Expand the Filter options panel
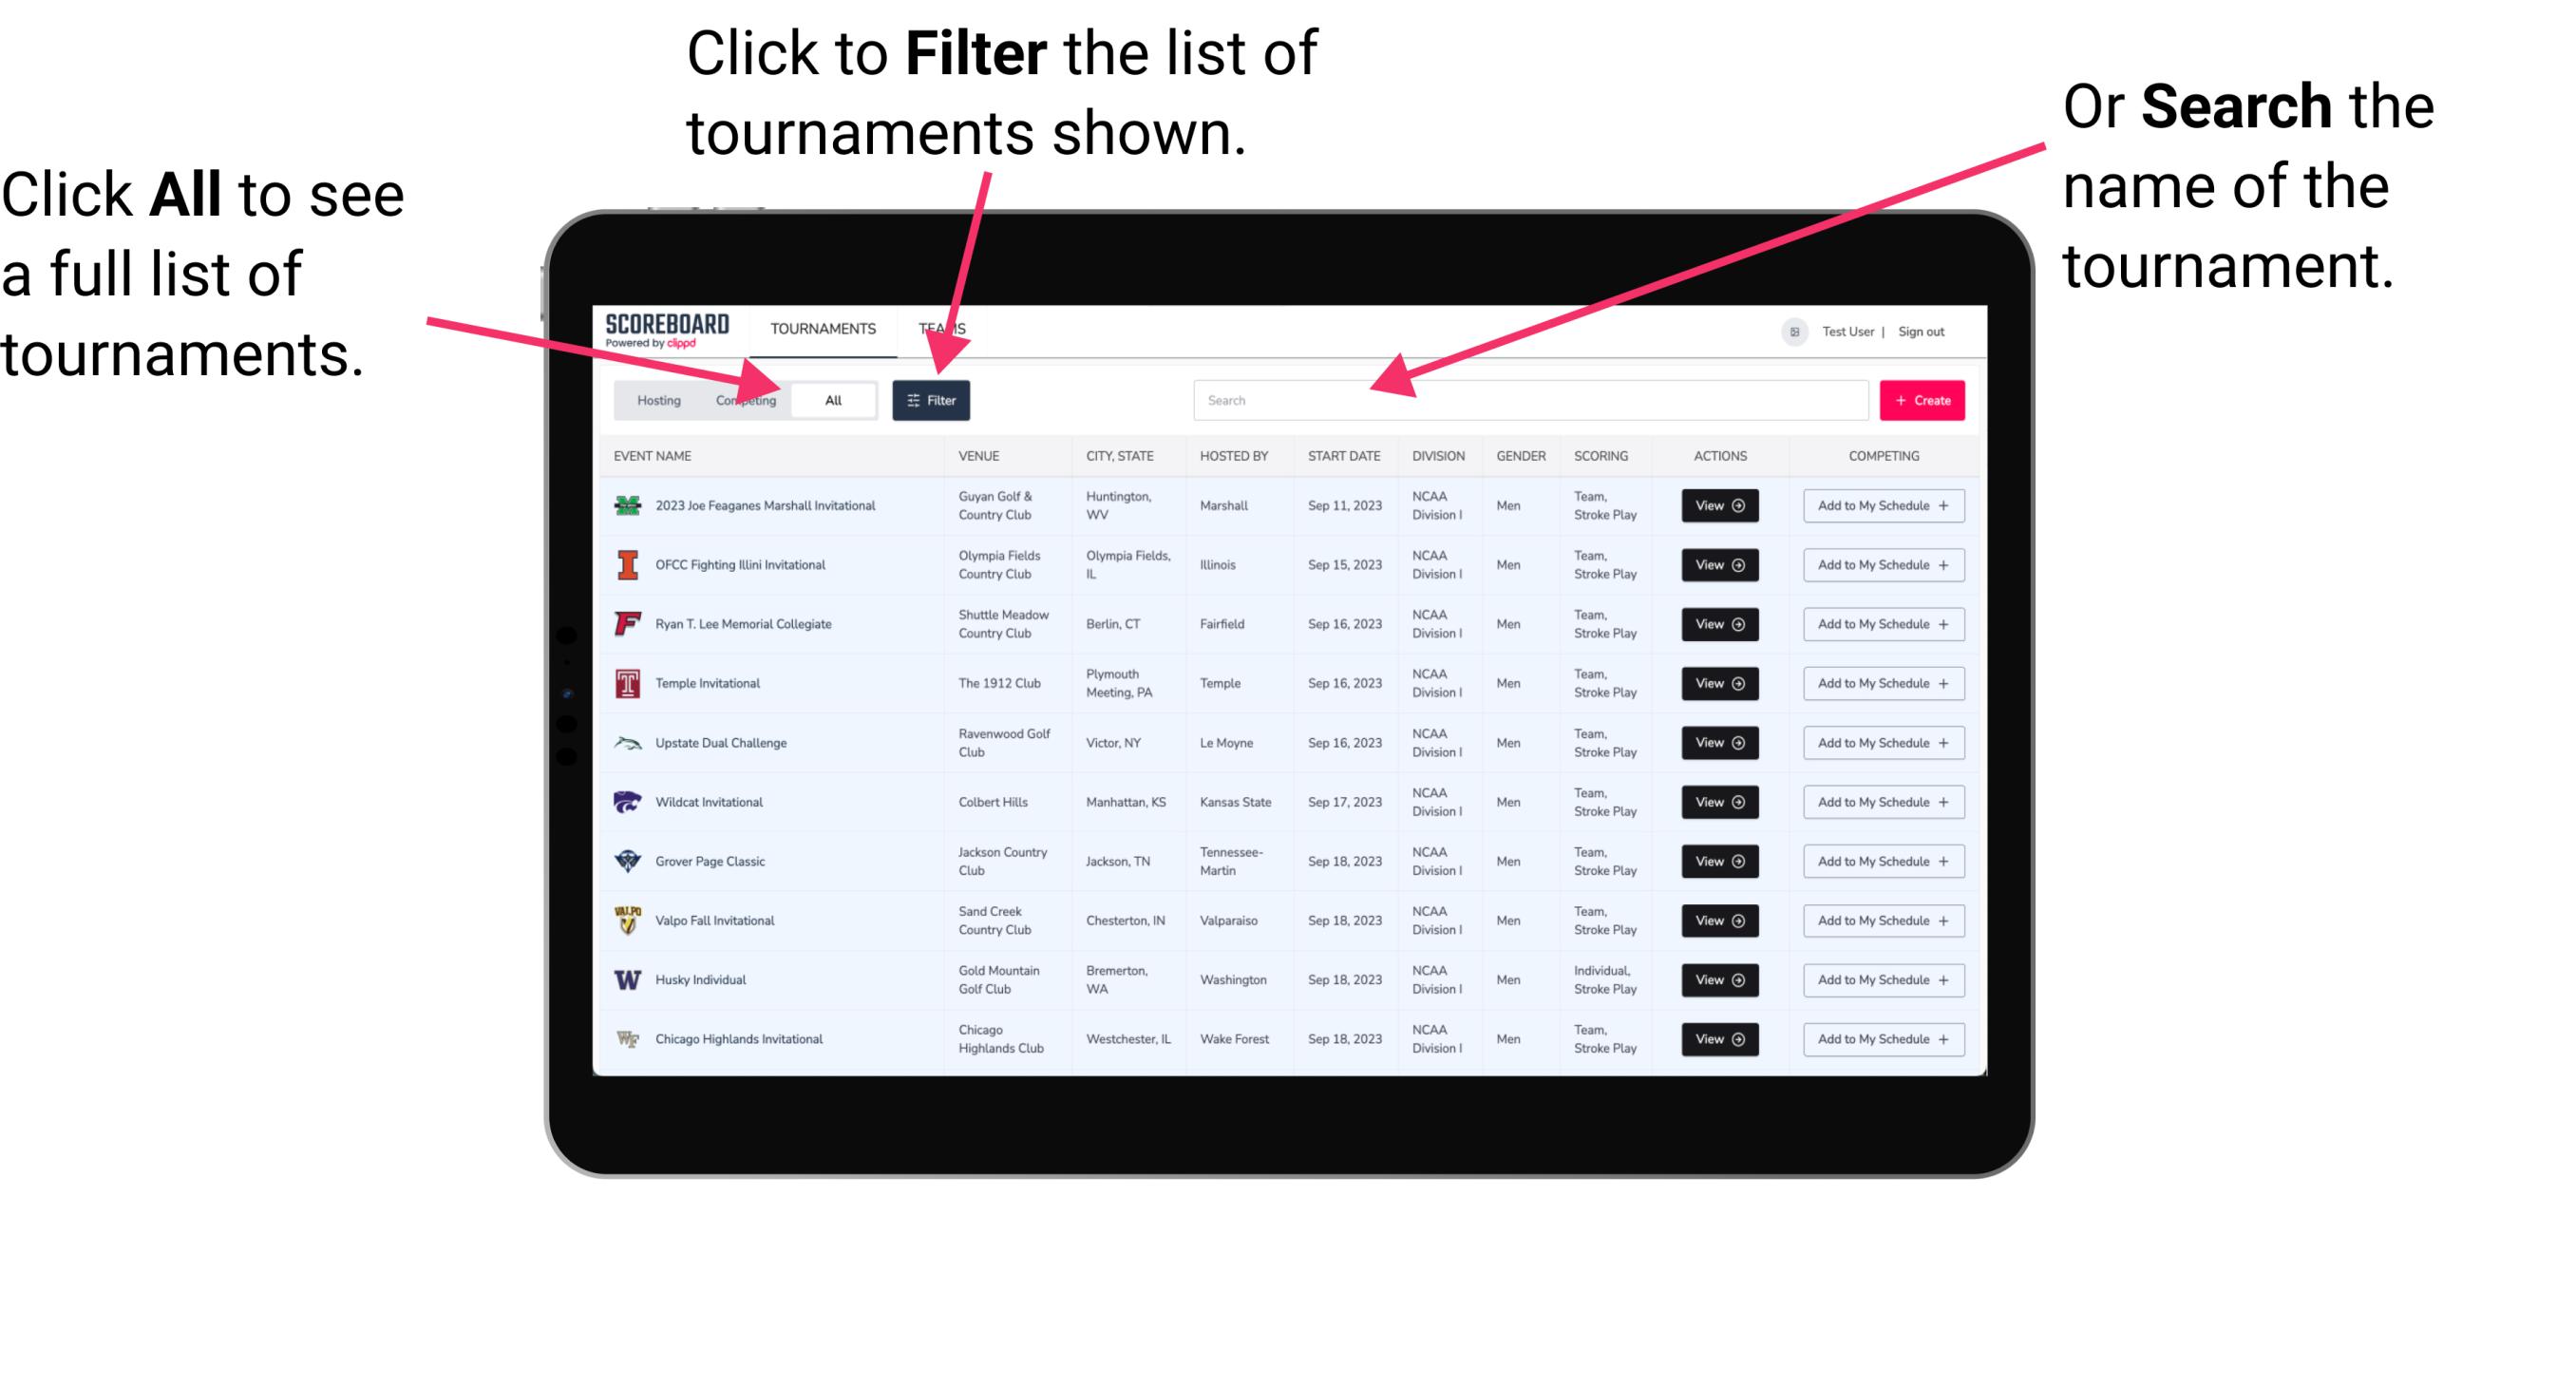The height and width of the screenshot is (1386, 2576). click(x=932, y=399)
